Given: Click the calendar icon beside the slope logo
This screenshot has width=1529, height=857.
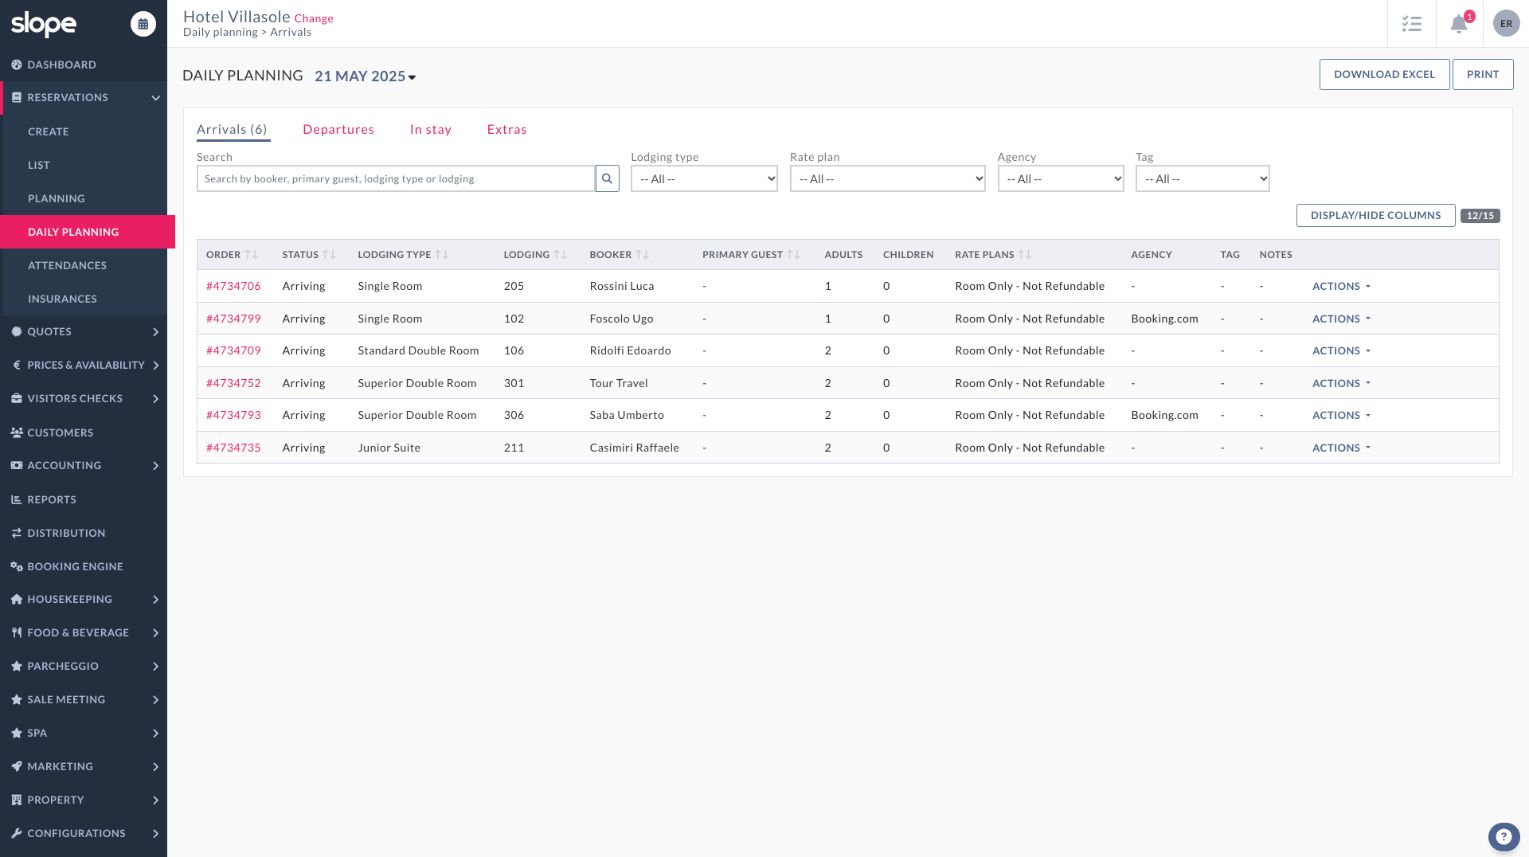Looking at the screenshot, I should (x=143, y=24).
